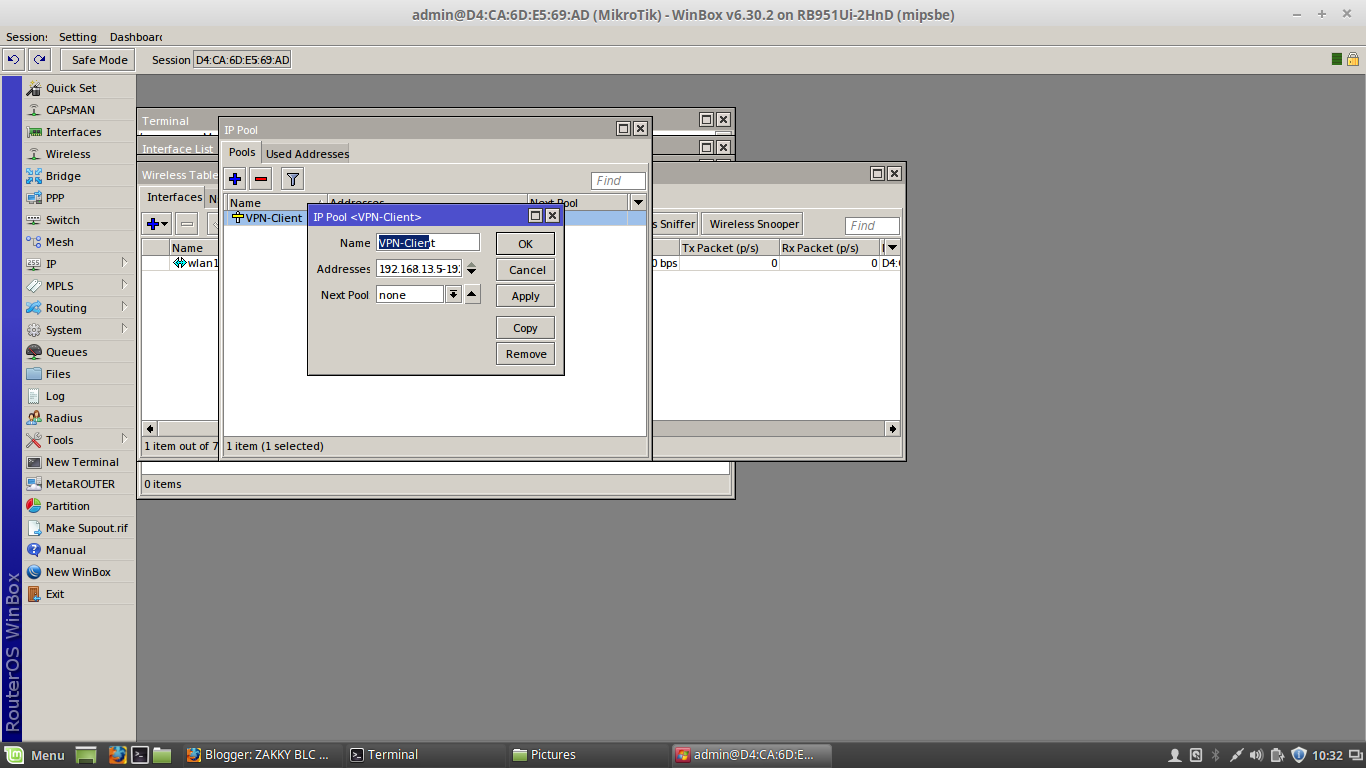Expand the Tools submenu
Image resolution: width=1366 pixels, height=768 pixels.
[x=79, y=440]
